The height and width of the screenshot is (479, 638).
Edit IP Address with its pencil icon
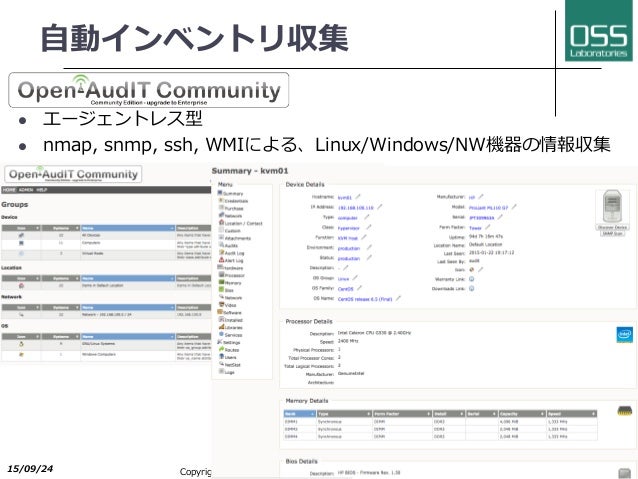[380, 207]
